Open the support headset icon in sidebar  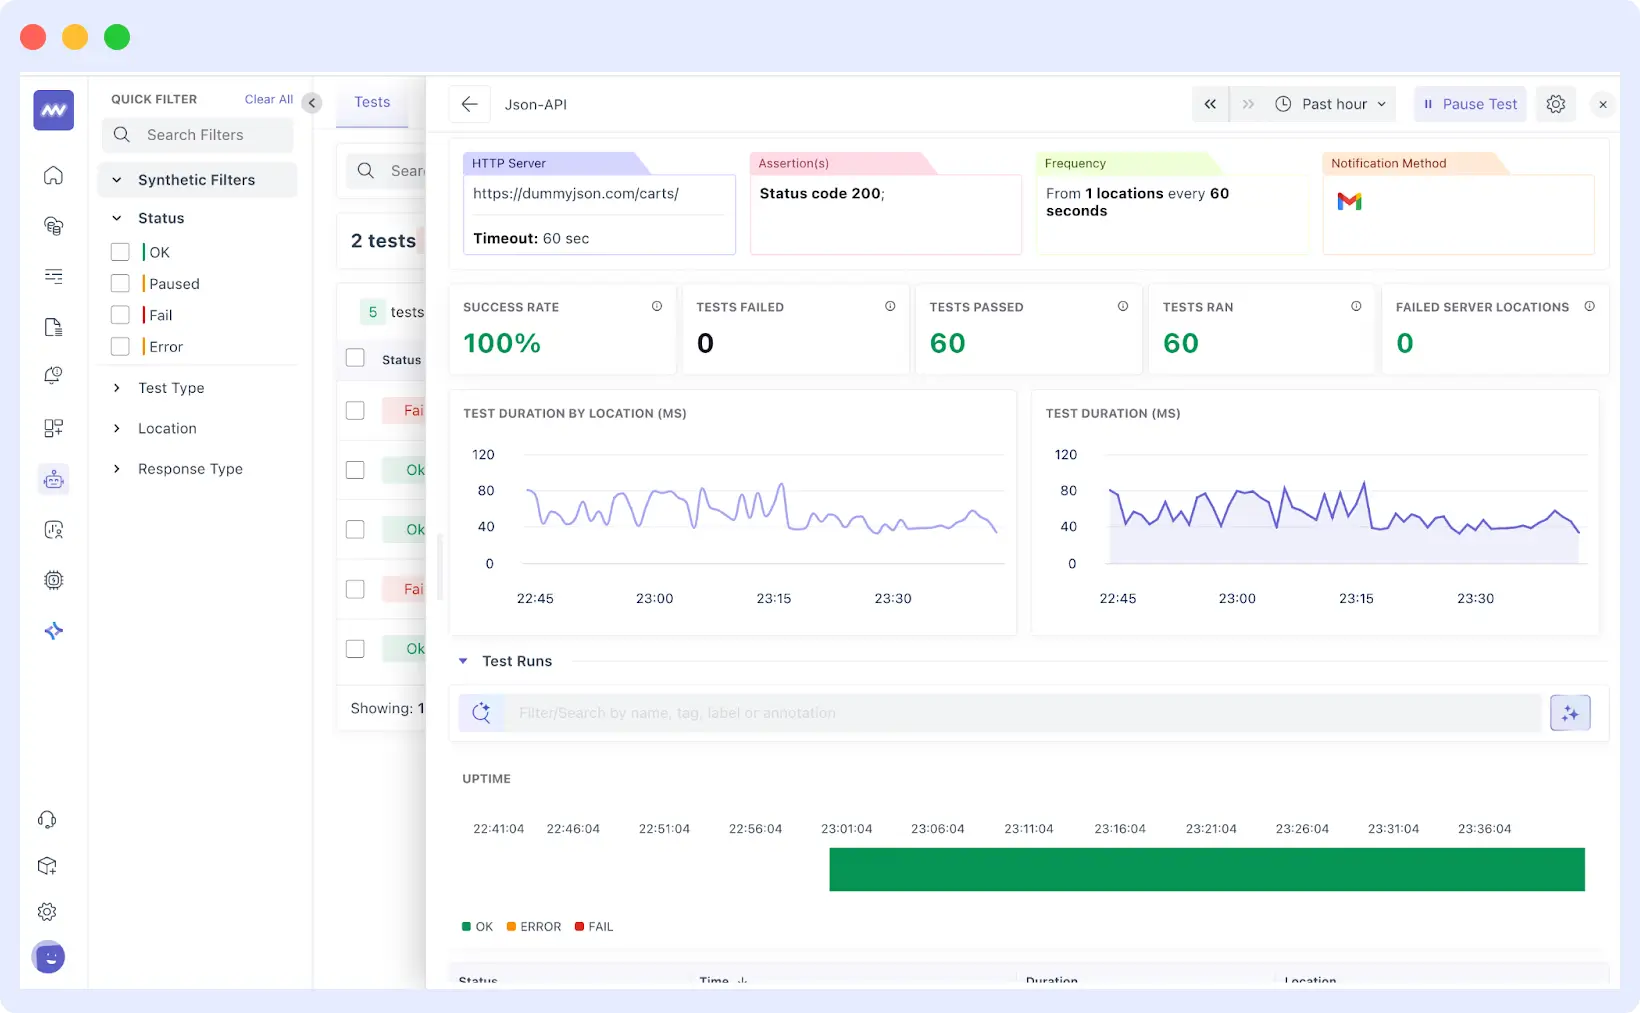[x=47, y=819]
